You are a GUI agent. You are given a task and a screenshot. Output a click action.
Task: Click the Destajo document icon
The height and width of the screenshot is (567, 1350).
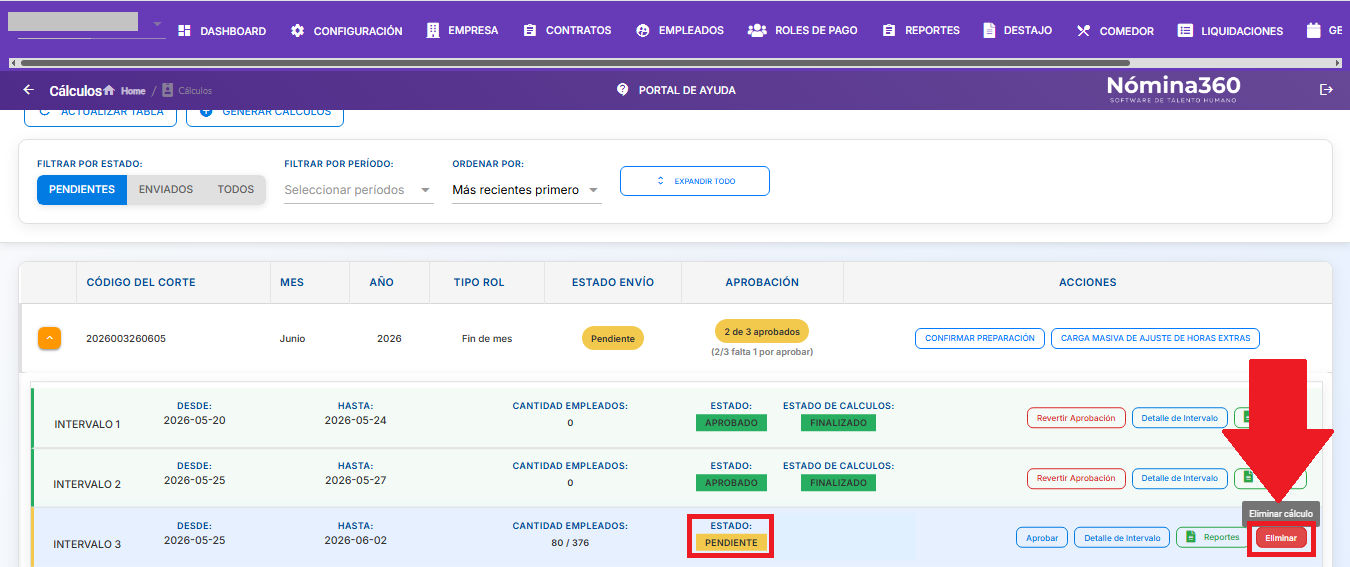[x=989, y=31]
